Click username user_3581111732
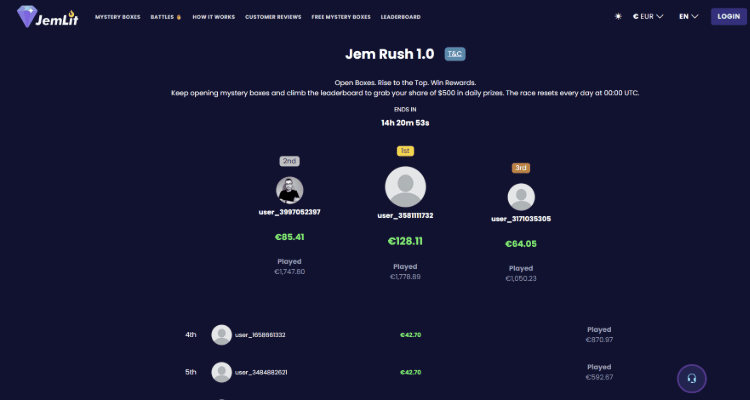The width and height of the screenshot is (750, 400). [x=406, y=216]
